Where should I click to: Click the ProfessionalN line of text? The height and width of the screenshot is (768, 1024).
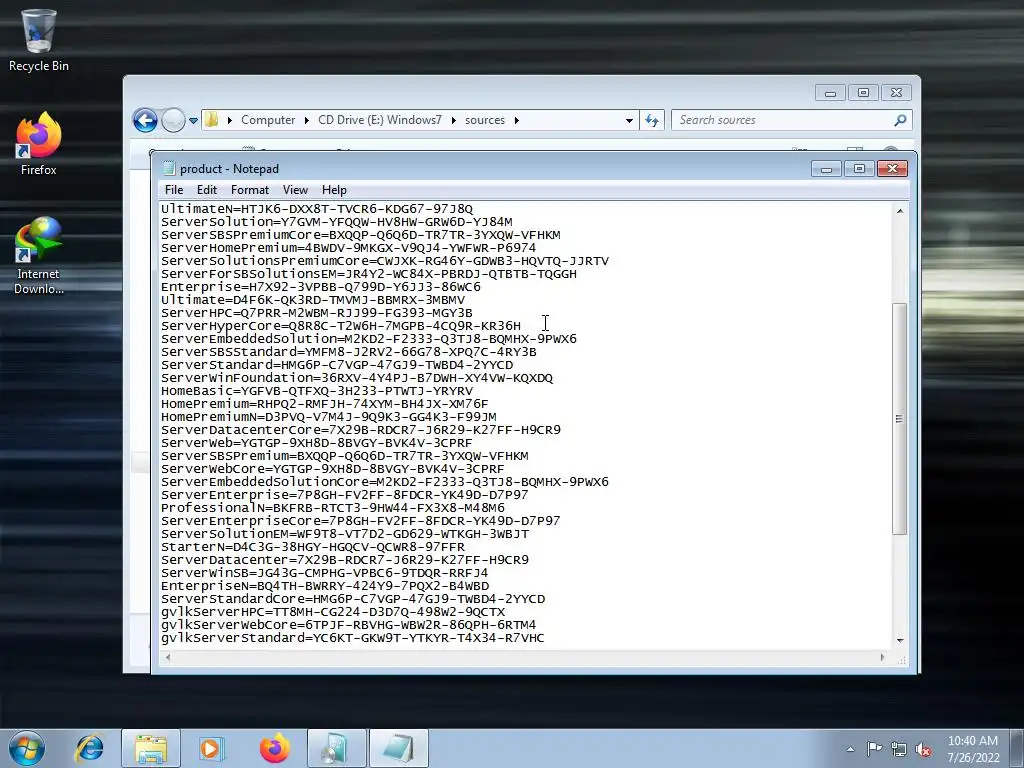[x=332, y=507]
